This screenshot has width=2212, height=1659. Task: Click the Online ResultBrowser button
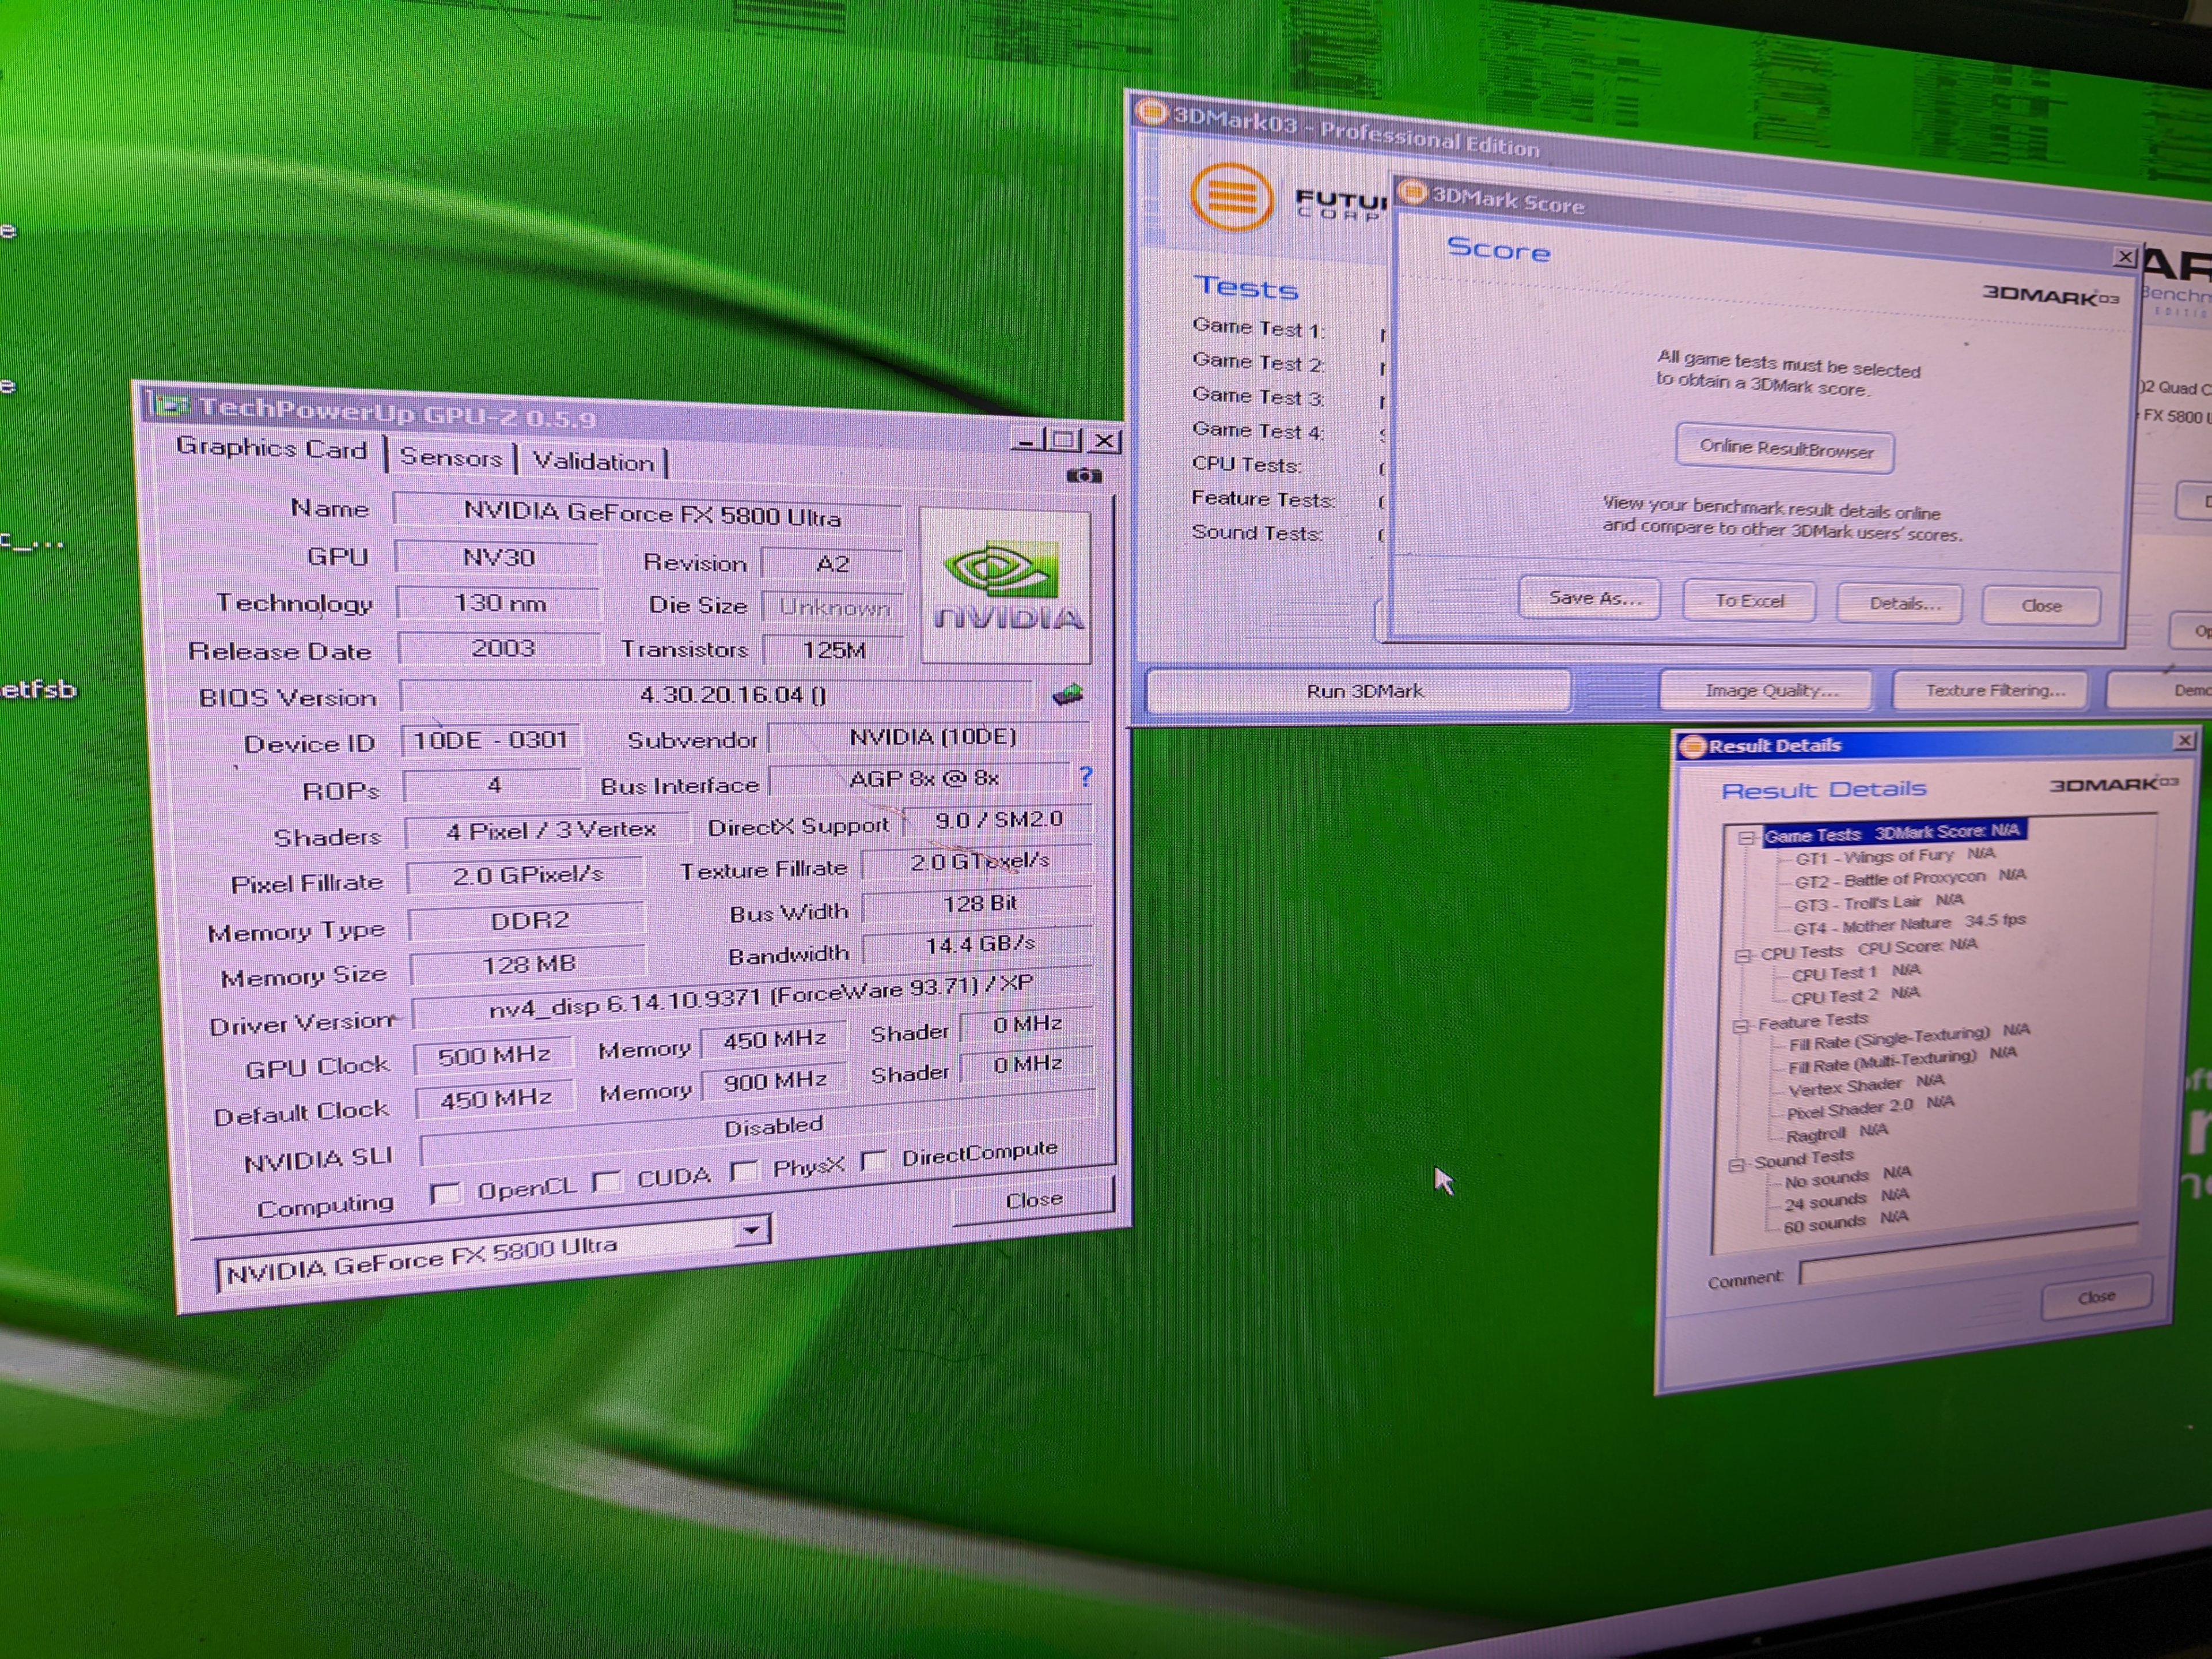coord(1785,448)
